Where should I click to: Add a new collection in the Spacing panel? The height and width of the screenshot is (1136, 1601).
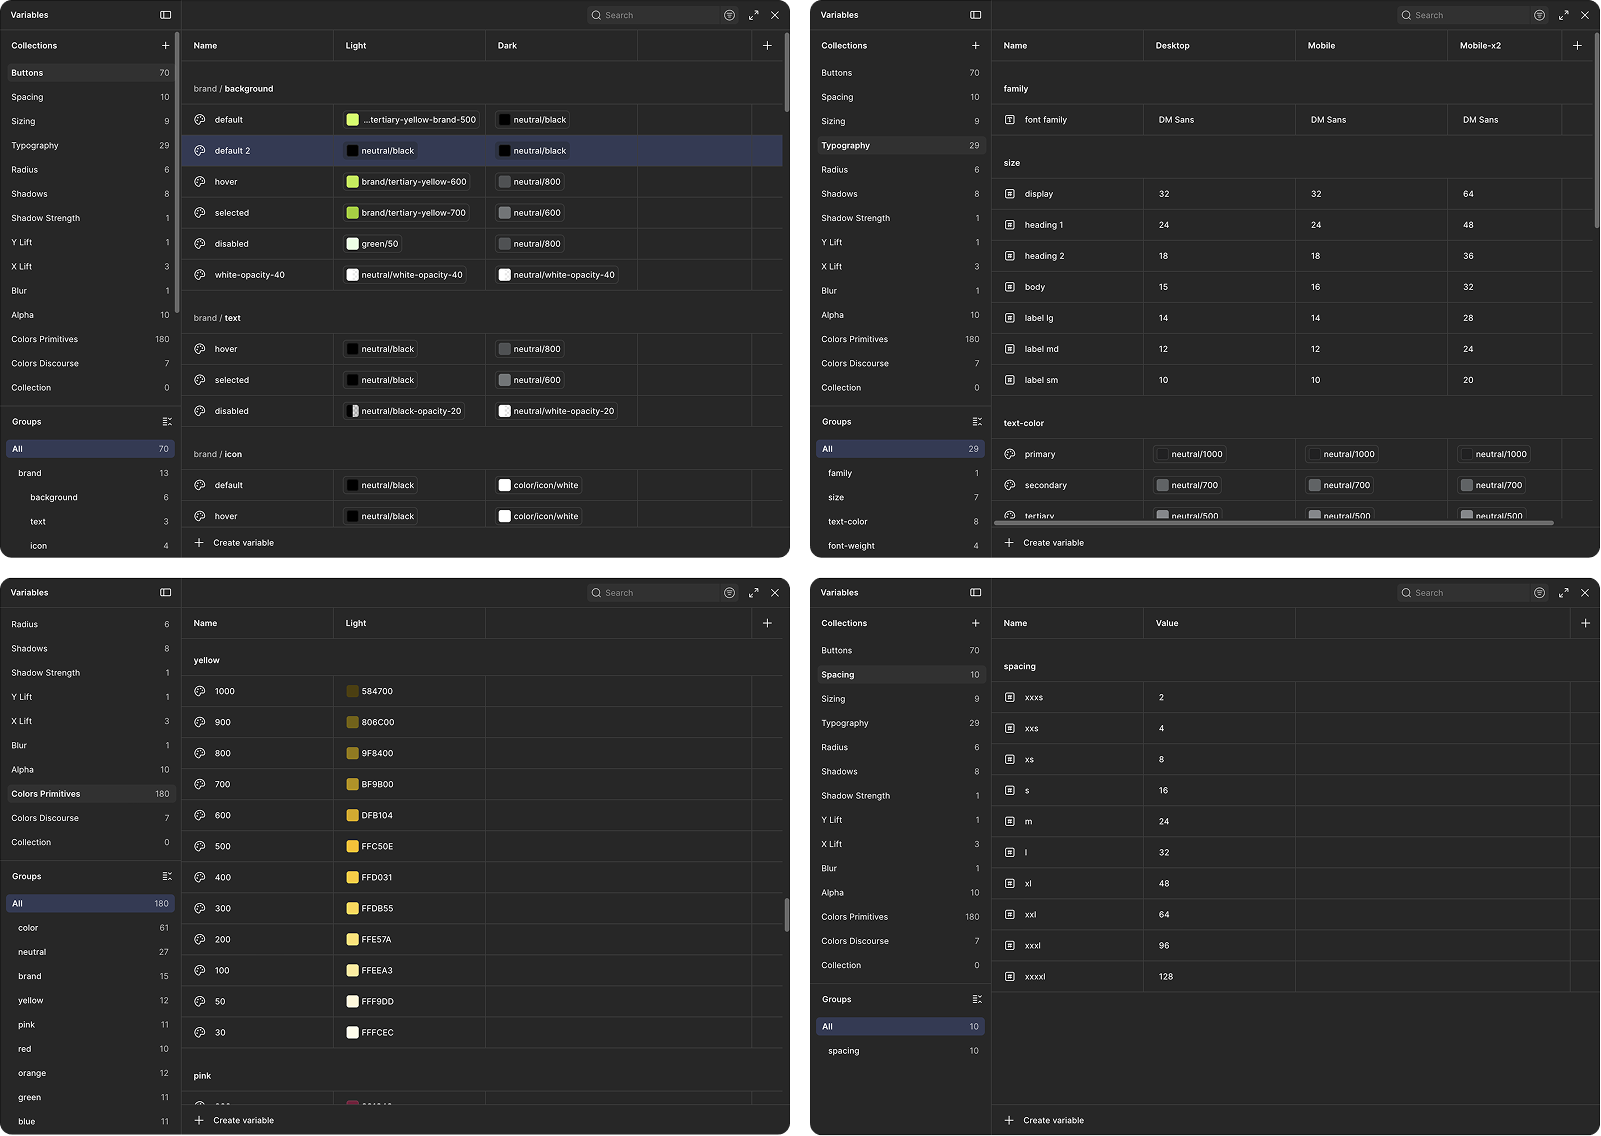tap(975, 623)
